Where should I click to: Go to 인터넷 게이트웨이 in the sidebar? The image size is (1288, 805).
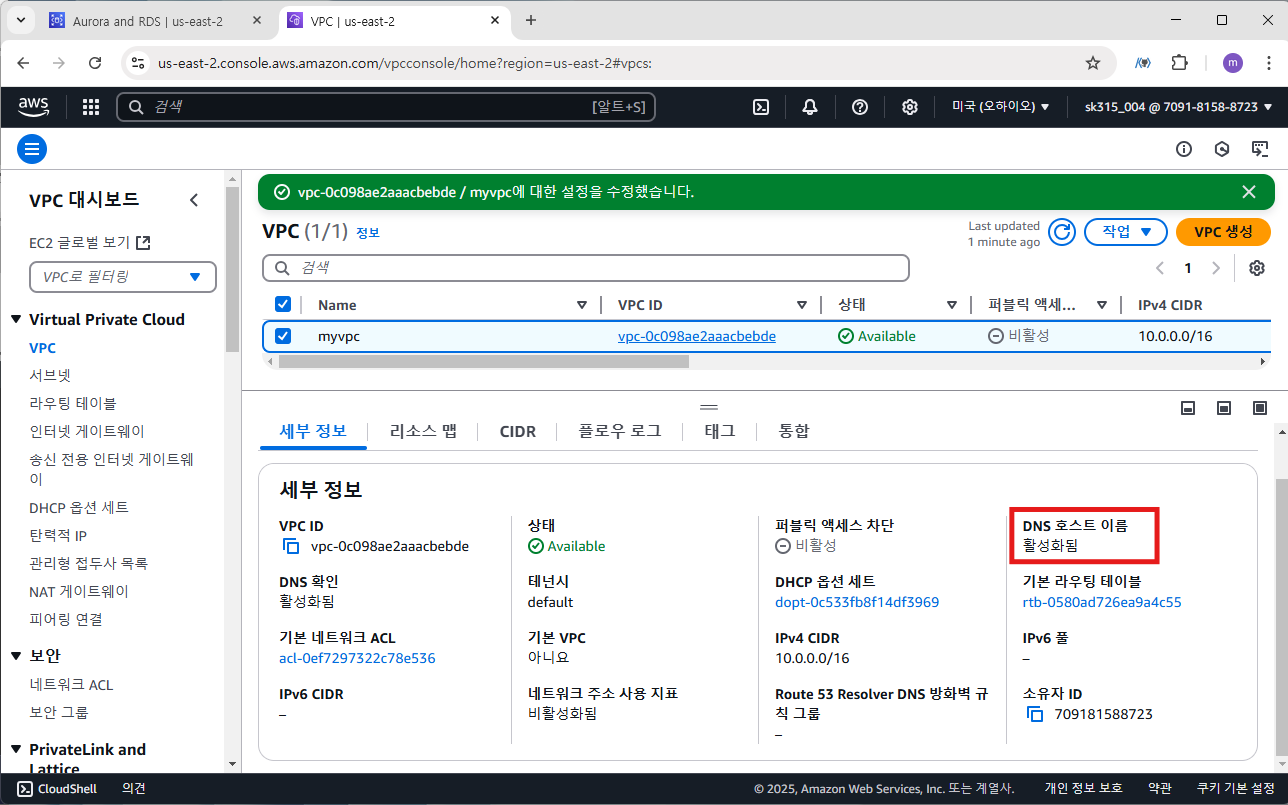pos(87,431)
